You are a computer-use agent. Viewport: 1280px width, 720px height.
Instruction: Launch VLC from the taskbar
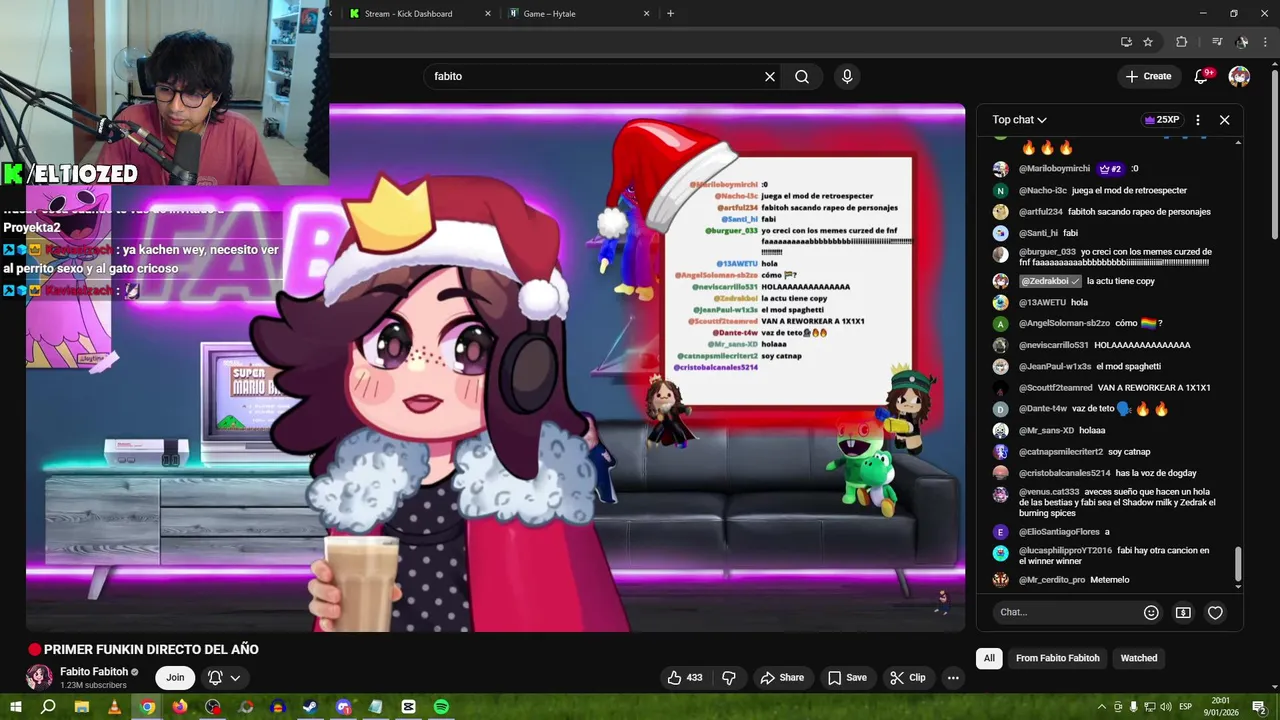[114, 707]
